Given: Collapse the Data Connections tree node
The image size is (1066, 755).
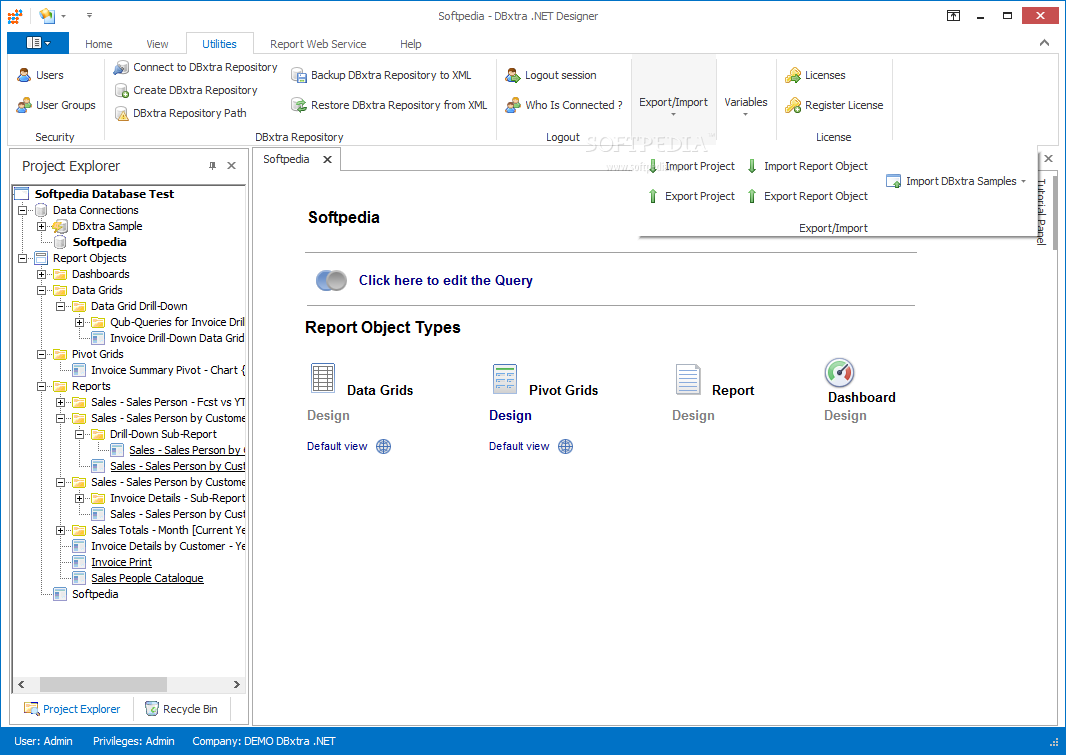Looking at the screenshot, I should [22, 210].
